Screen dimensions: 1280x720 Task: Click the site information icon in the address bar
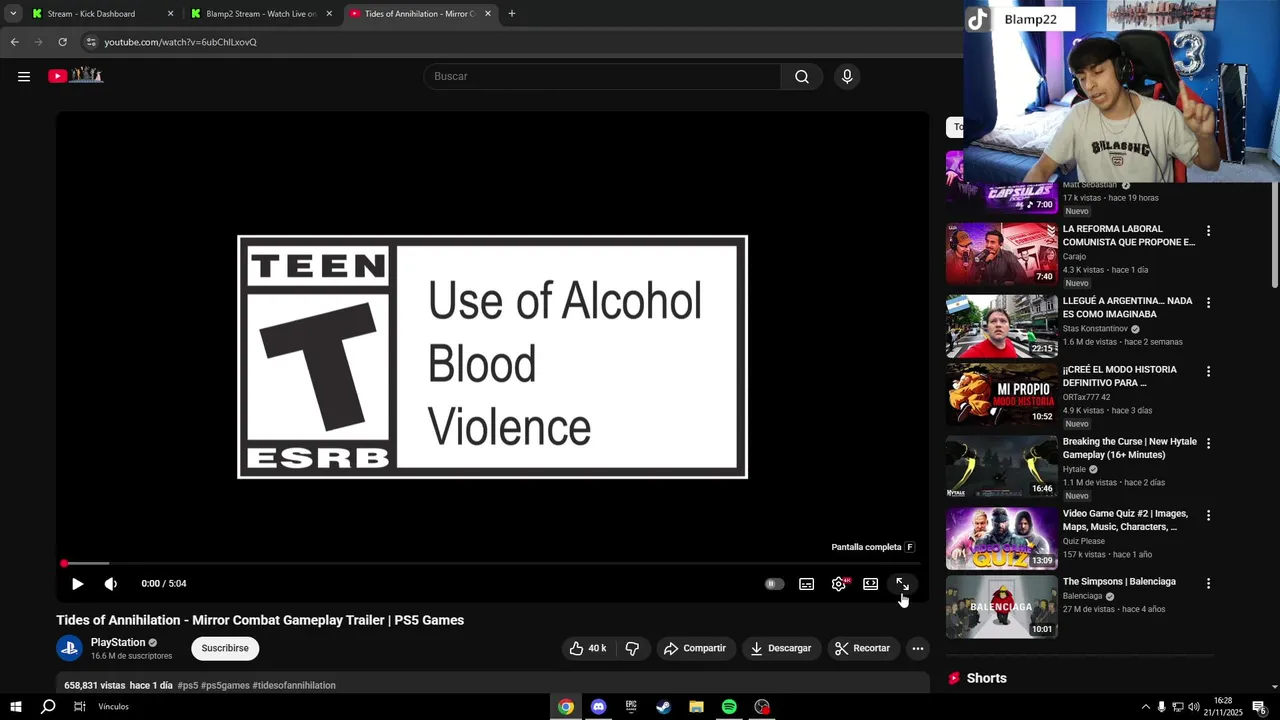click(x=91, y=42)
